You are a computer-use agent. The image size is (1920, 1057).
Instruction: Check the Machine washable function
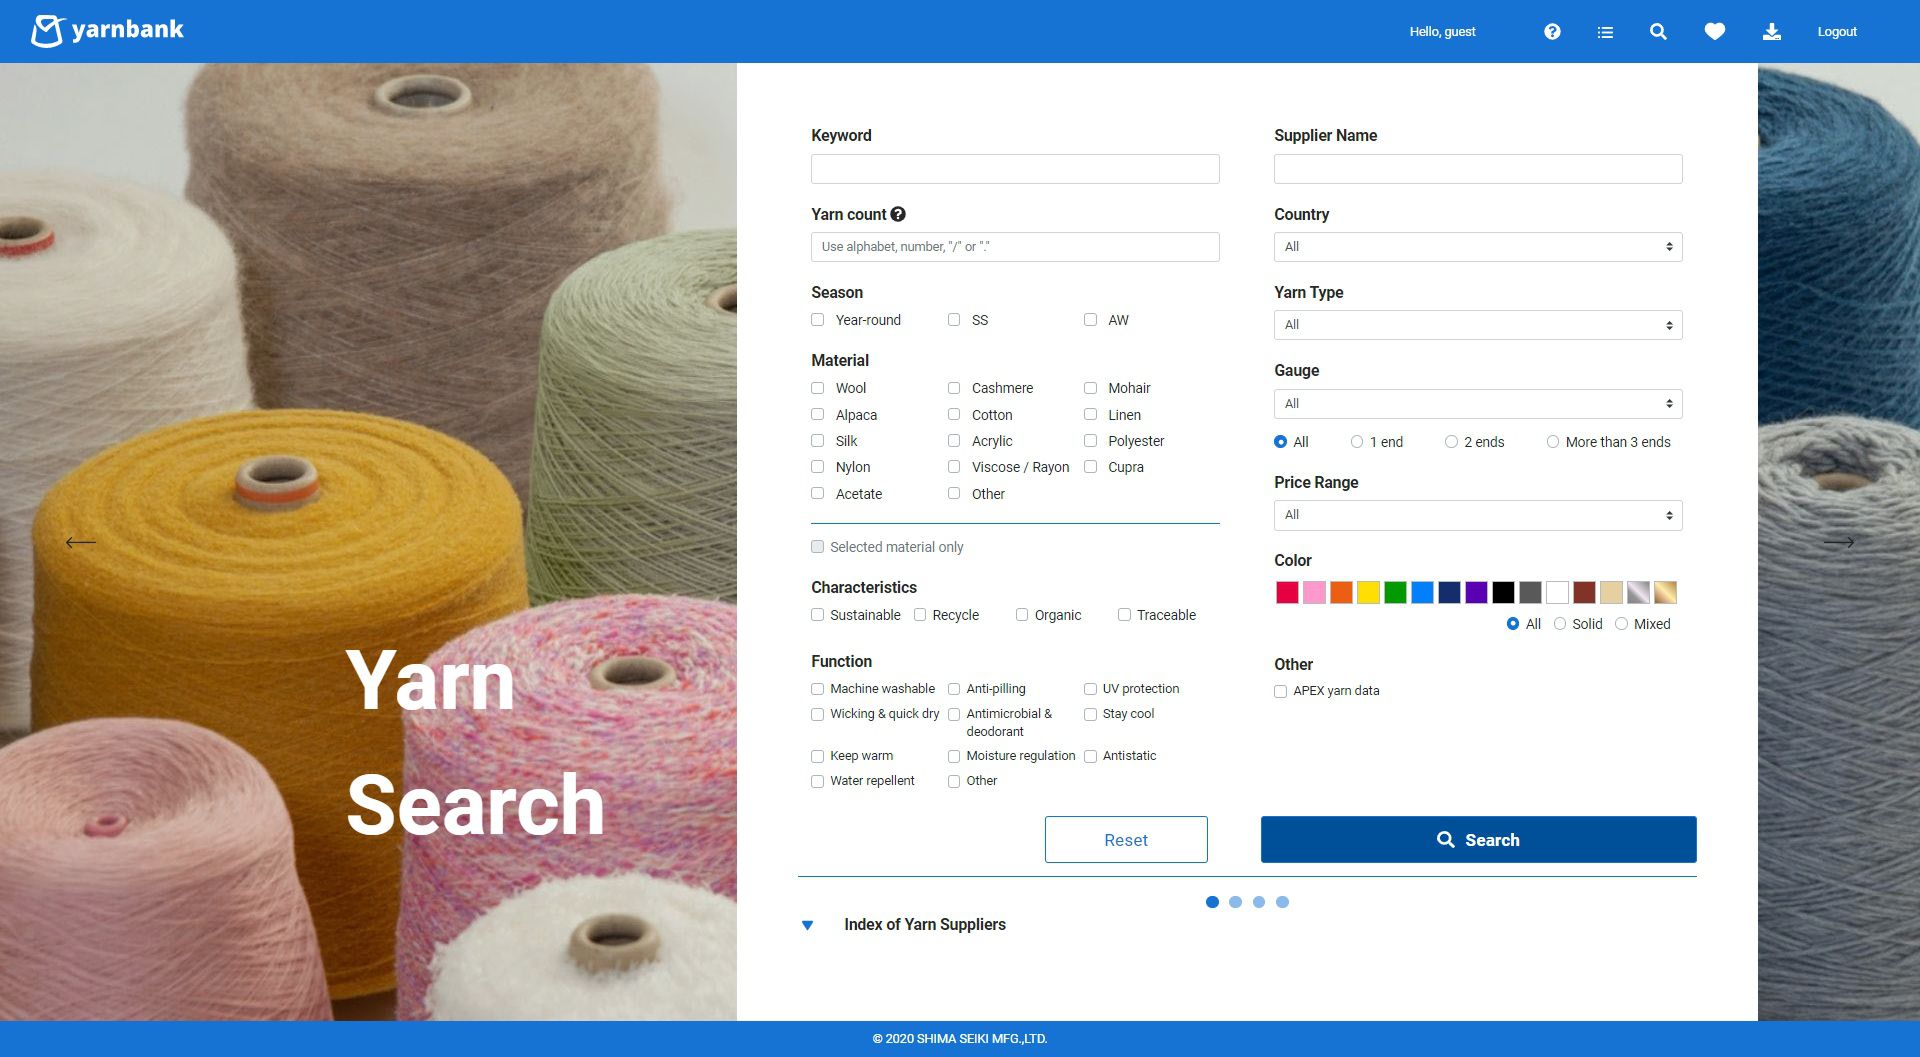[x=818, y=689]
